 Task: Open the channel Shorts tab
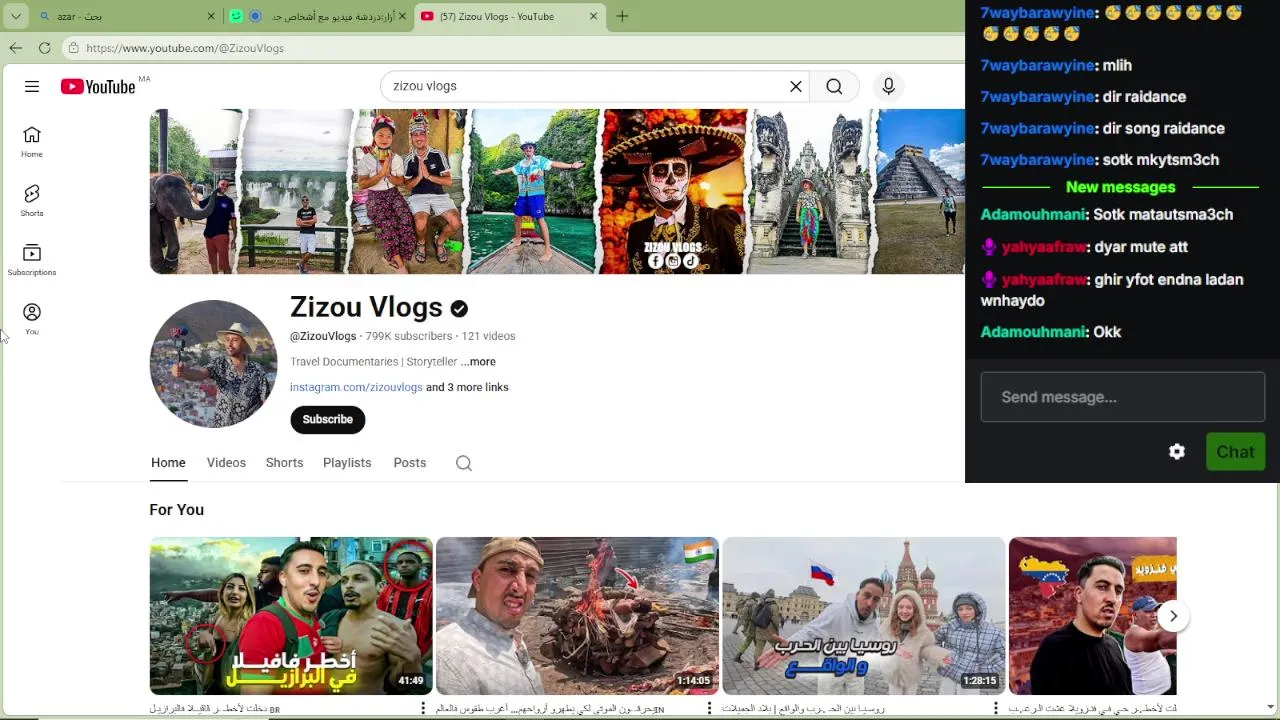pyautogui.click(x=284, y=463)
